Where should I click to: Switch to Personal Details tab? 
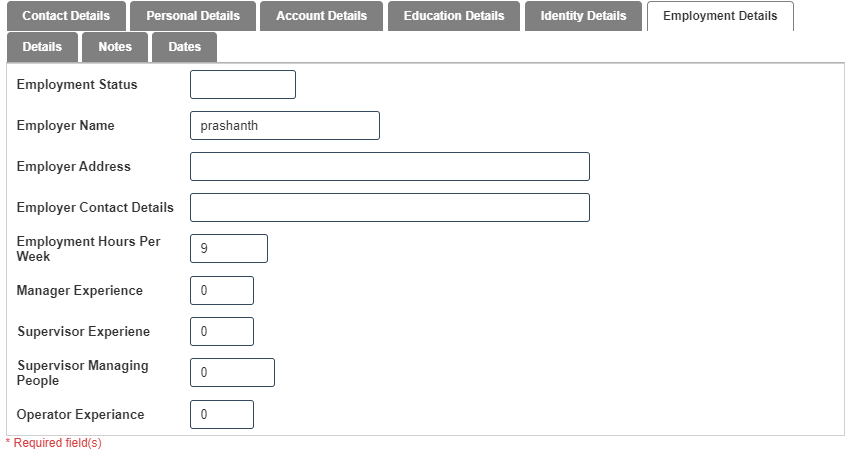click(193, 16)
